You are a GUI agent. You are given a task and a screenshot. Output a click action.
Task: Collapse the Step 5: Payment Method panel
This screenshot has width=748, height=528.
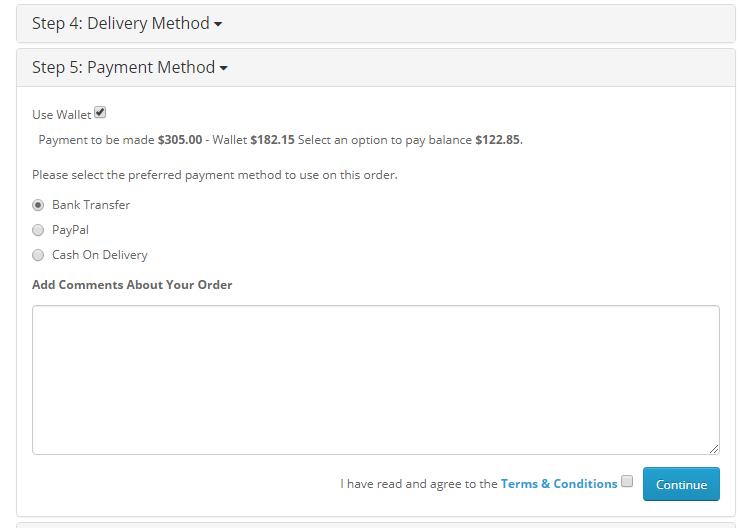(130, 67)
